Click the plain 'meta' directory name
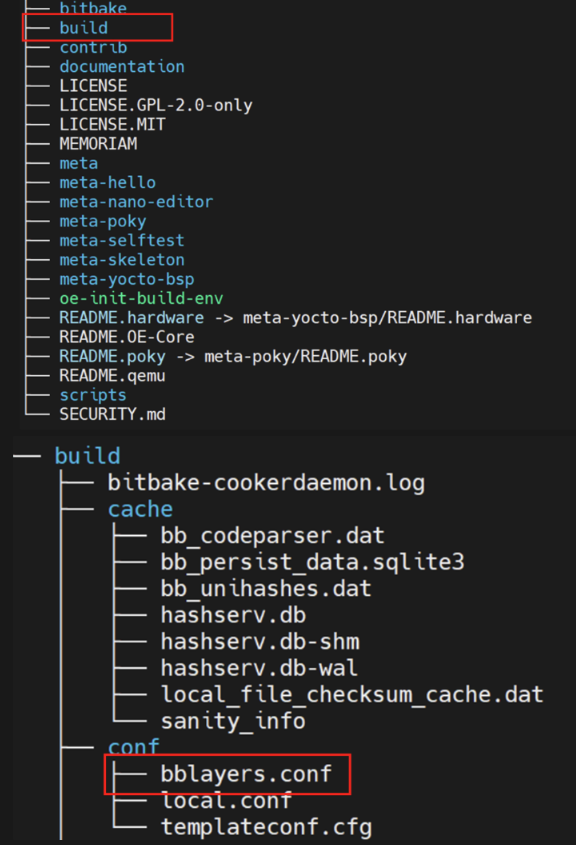The width and height of the screenshot is (576, 845). [79, 163]
